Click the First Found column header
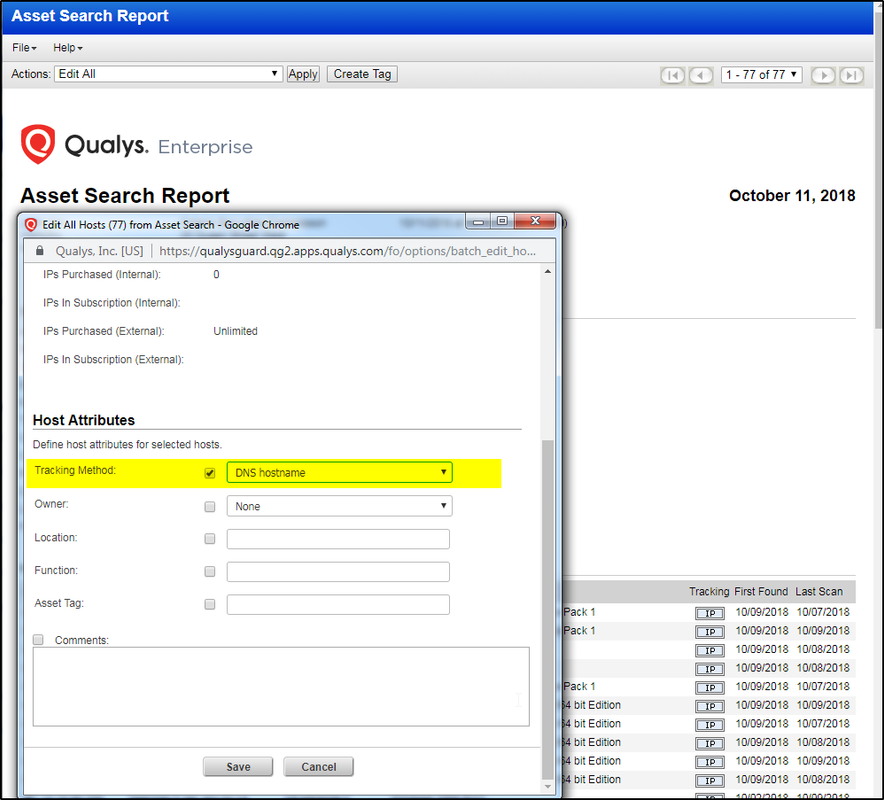Viewport: 884px width, 800px height. click(761, 591)
